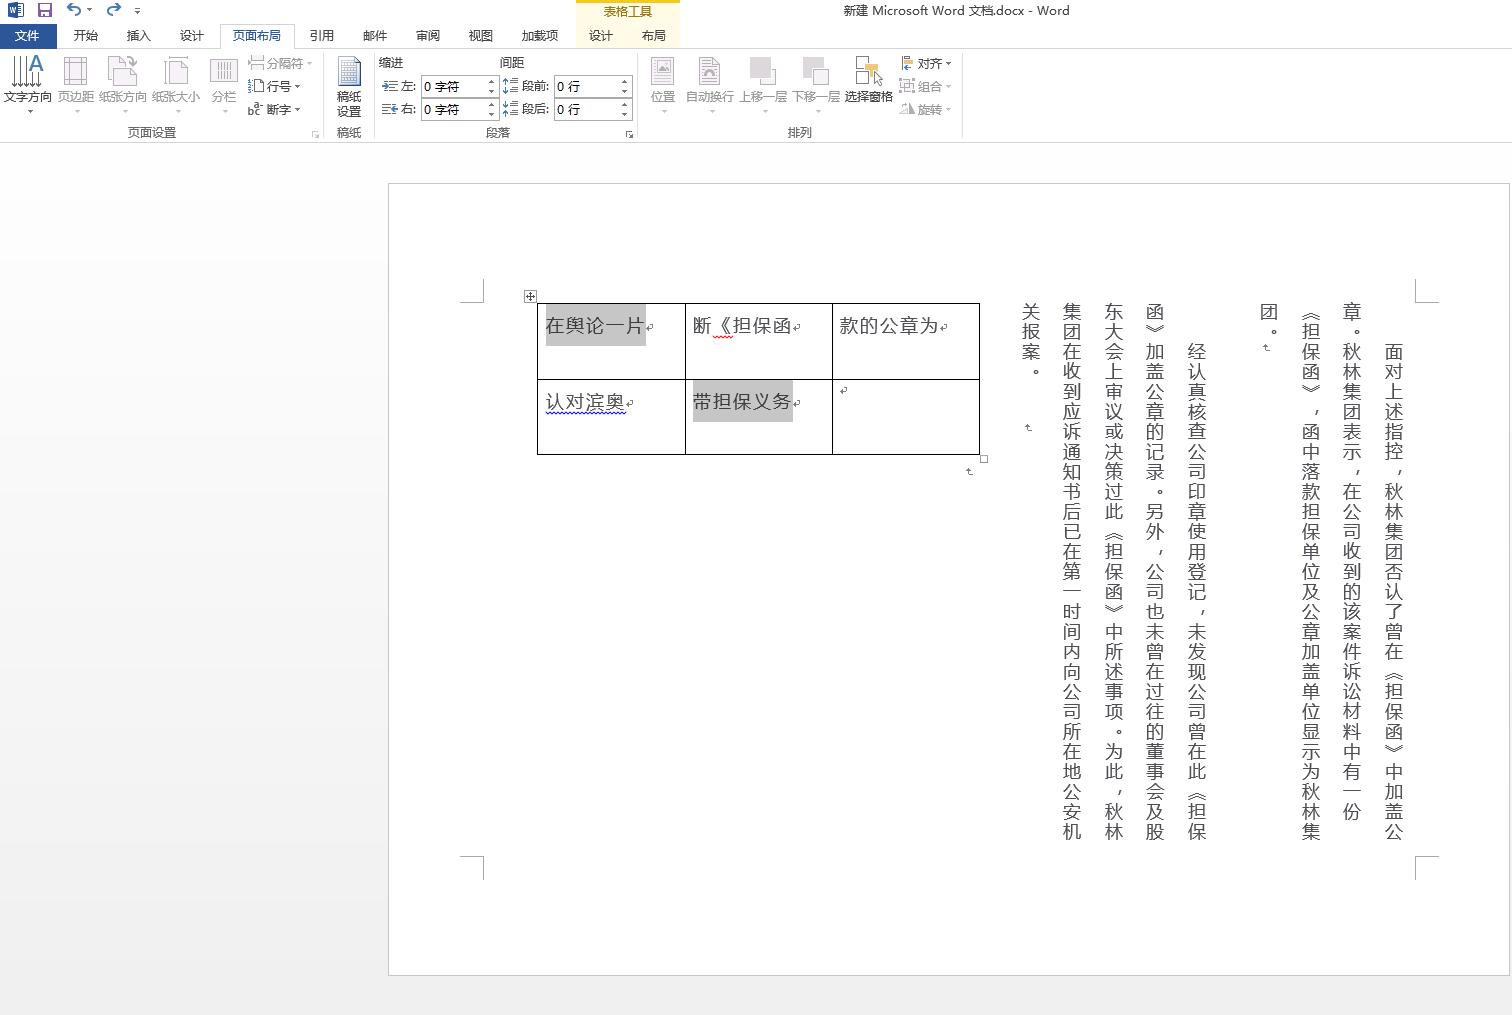The height and width of the screenshot is (1015, 1512).
Task: Click the table cell containing 认对滨奥
Action: point(611,417)
